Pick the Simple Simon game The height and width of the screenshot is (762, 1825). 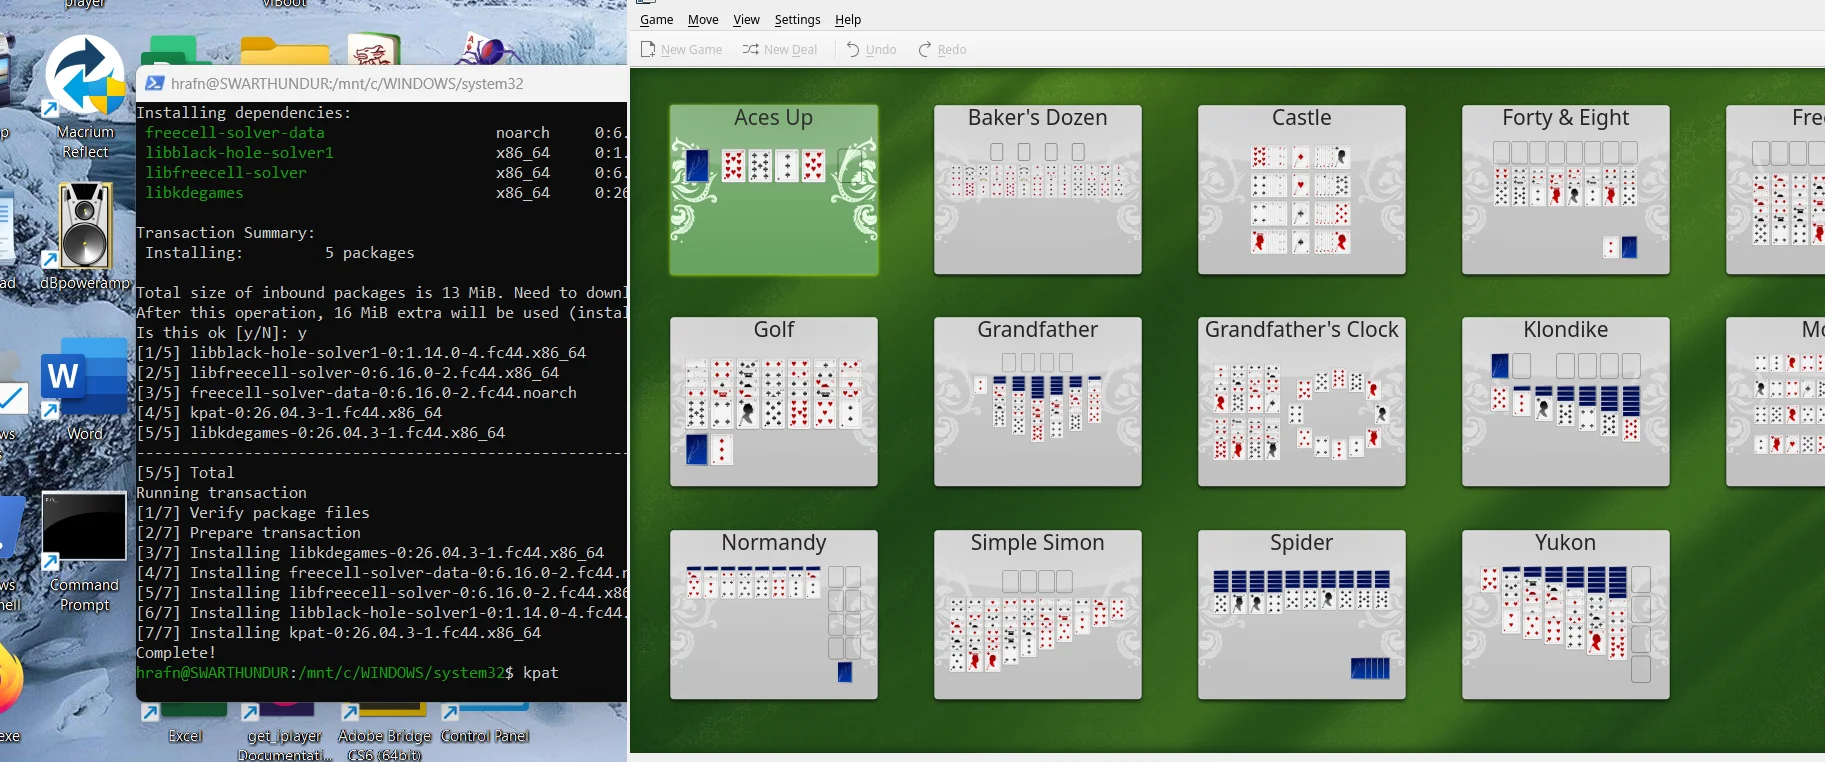tap(1038, 615)
